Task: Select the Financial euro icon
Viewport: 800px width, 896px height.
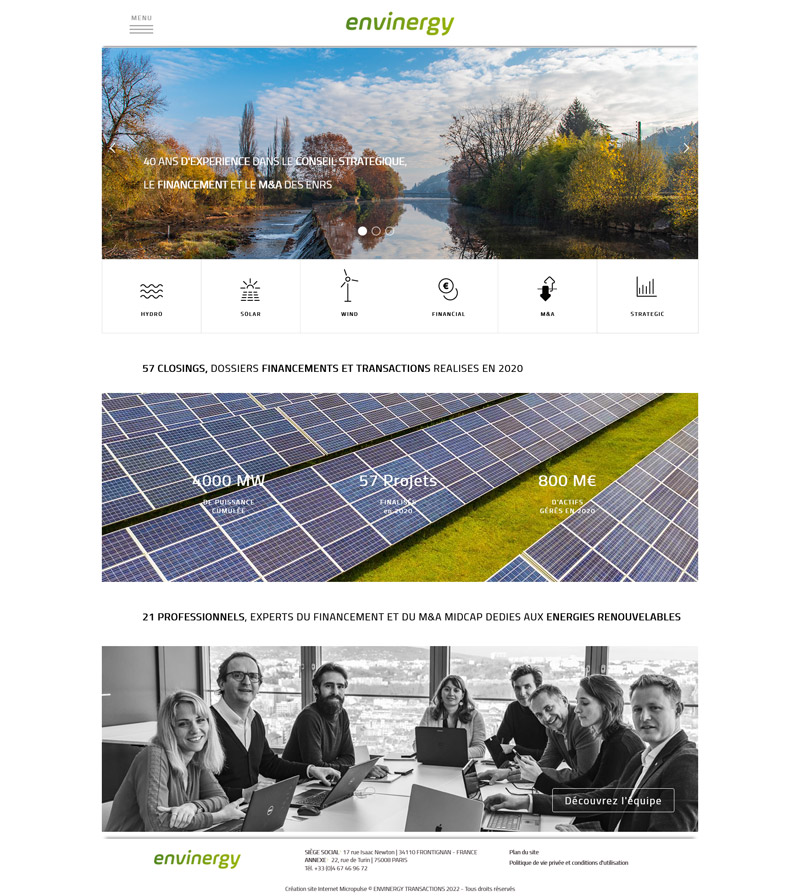Action: click(448, 289)
